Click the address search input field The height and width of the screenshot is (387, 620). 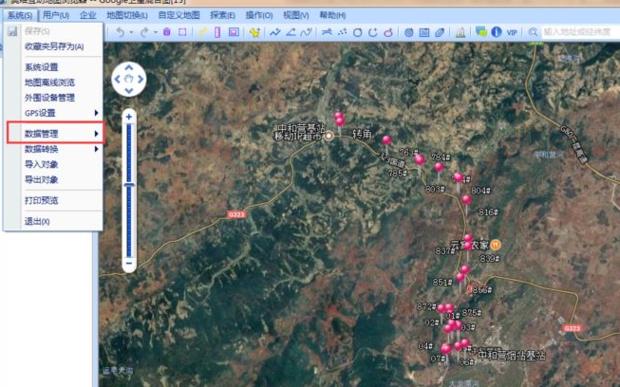point(579,32)
